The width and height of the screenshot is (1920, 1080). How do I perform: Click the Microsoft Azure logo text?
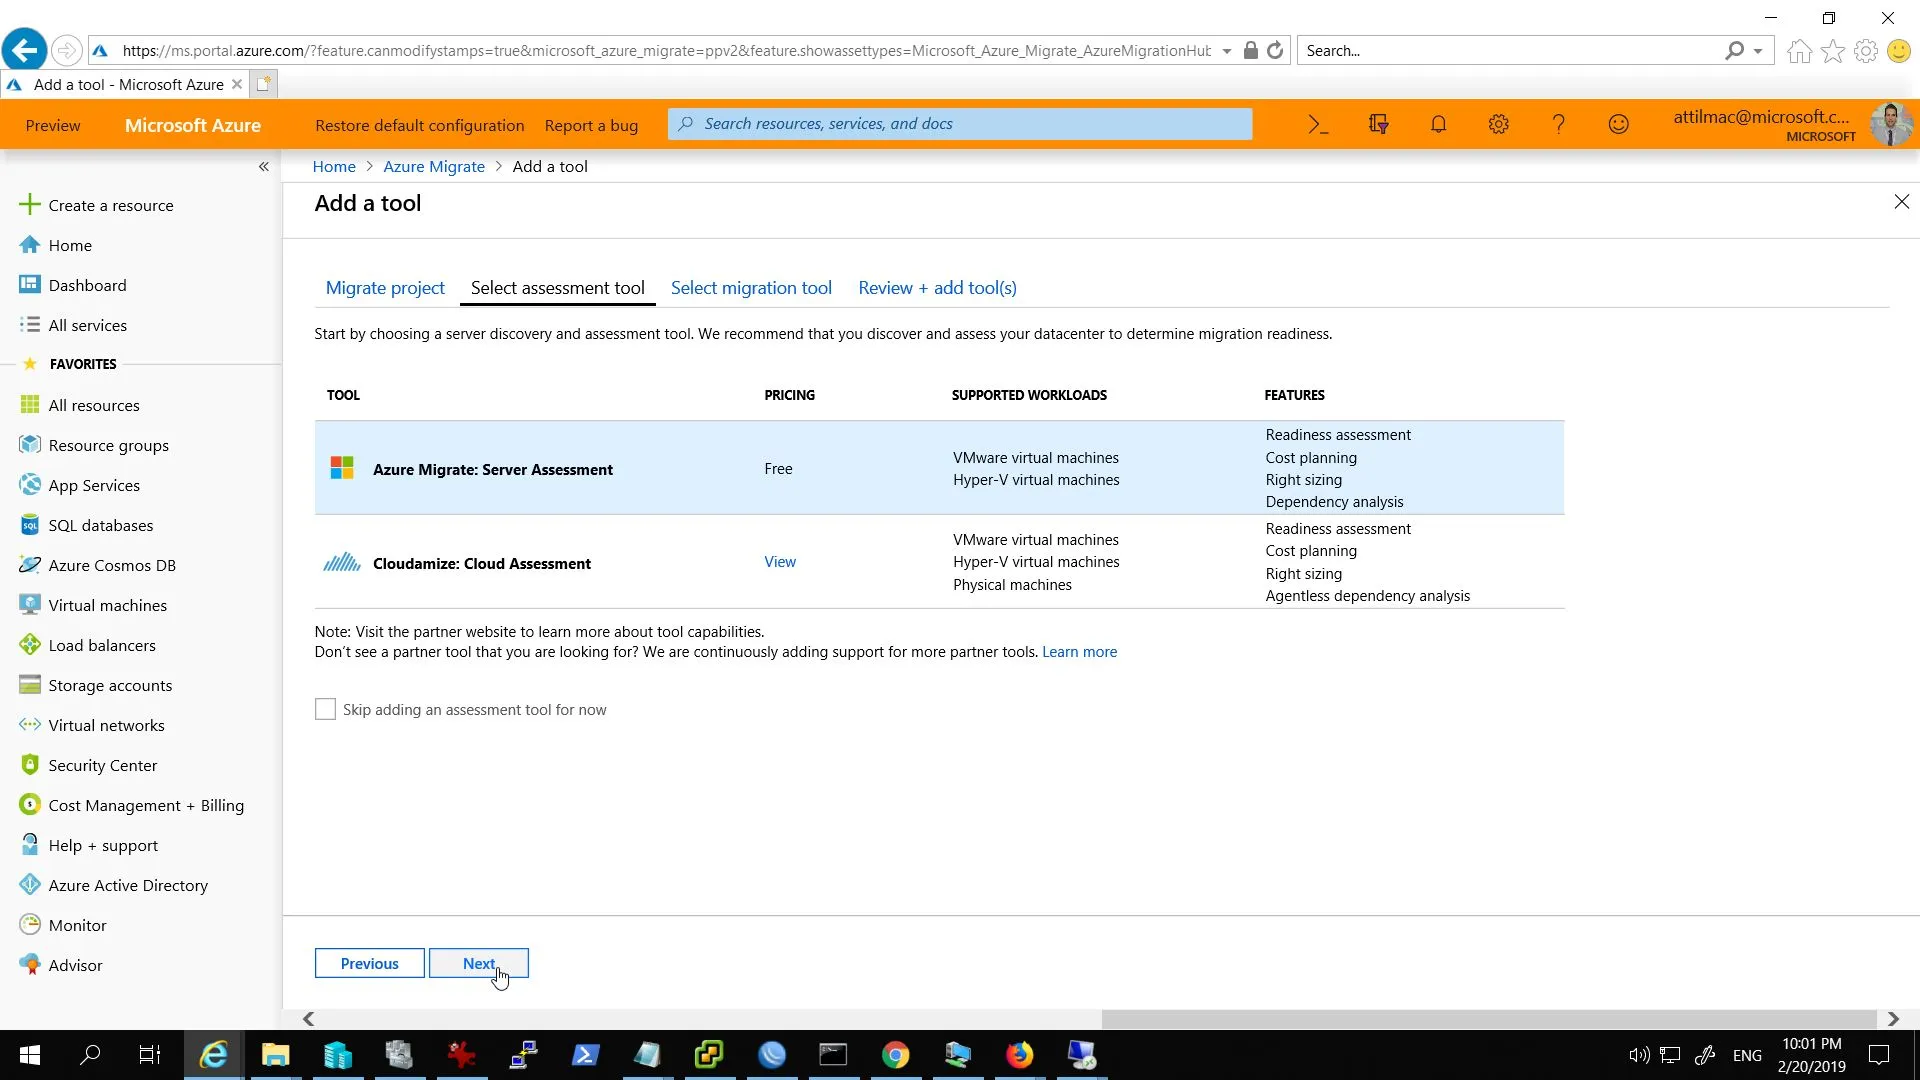pos(192,125)
